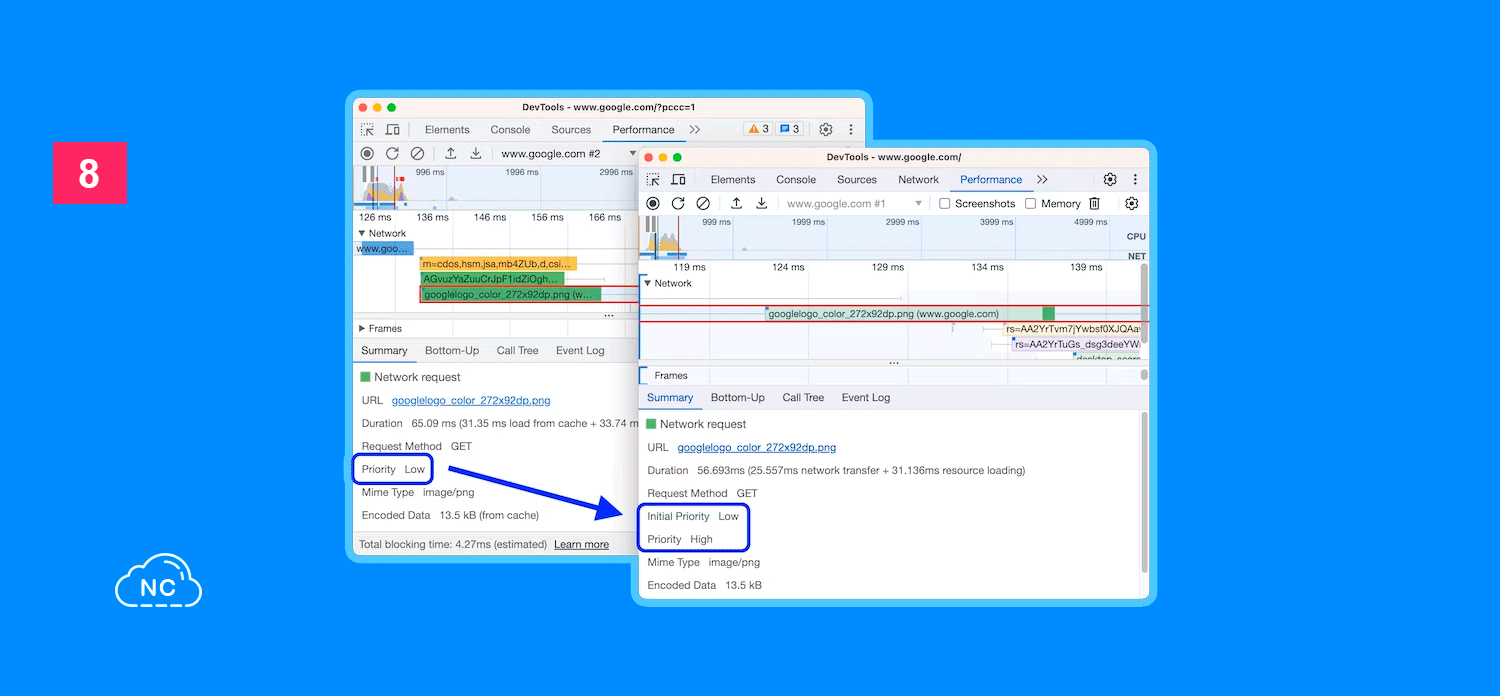Select the AGvuzYaZuuCrJpF1 request bar
The width and height of the screenshot is (1500, 696).
pyautogui.click(x=492, y=279)
